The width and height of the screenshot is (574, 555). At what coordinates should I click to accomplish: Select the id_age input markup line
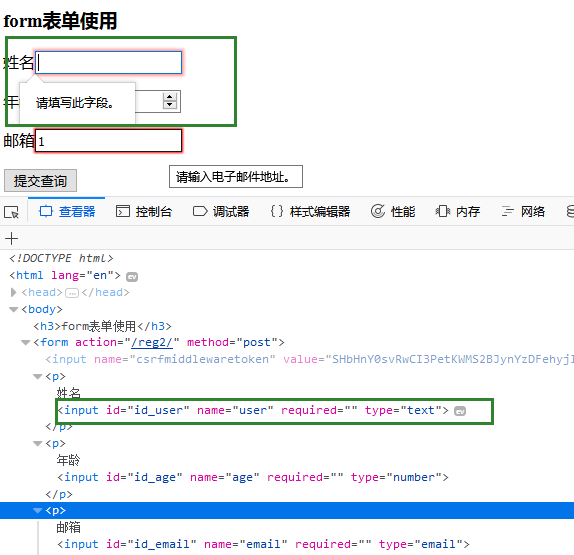pyautogui.click(x=253, y=477)
